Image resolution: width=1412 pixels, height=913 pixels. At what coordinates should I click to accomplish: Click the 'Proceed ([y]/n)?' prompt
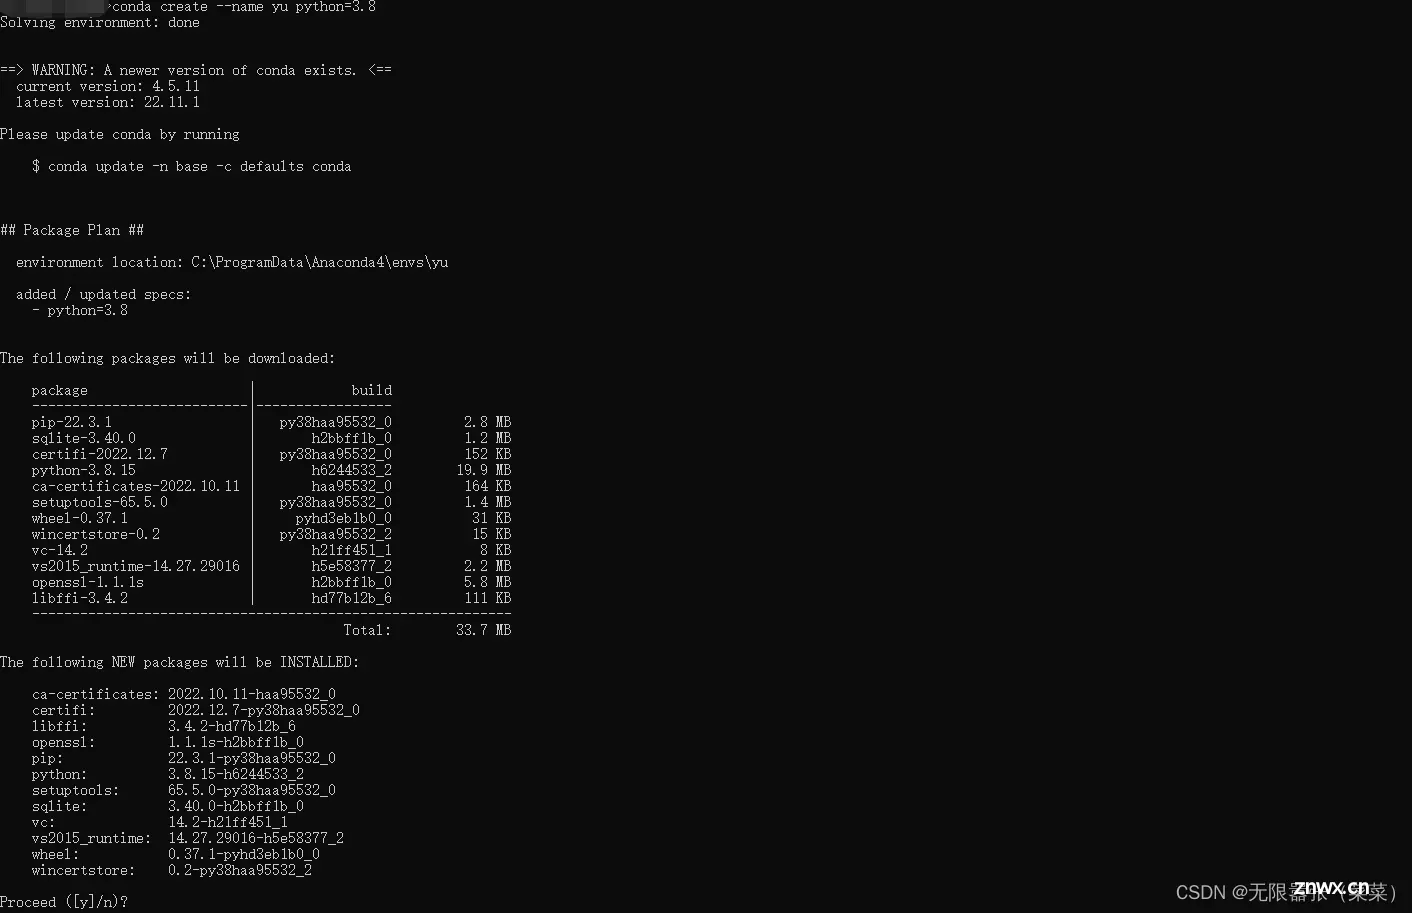(64, 902)
